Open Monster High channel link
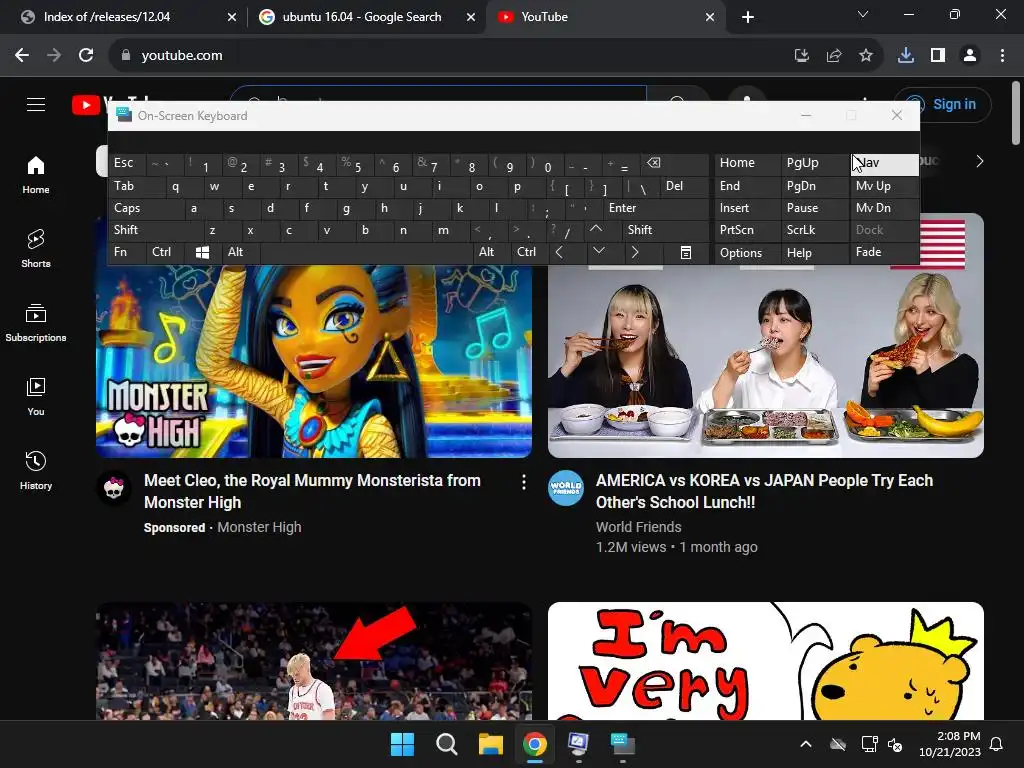 pyautogui.click(x=259, y=527)
